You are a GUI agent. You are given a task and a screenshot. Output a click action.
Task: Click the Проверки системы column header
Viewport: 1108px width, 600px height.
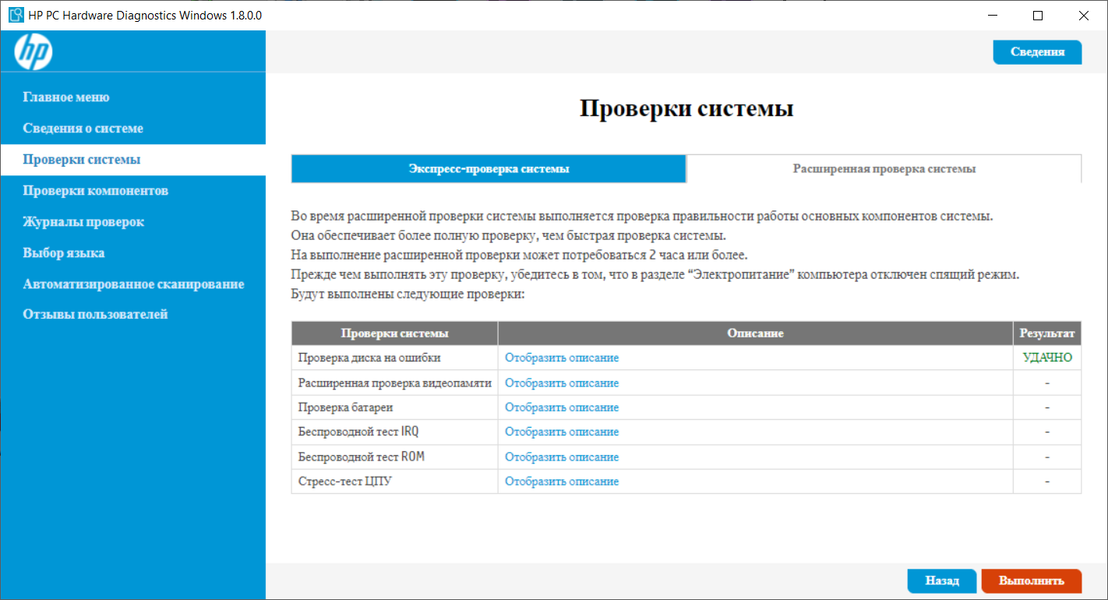click(x=394, y=333)
